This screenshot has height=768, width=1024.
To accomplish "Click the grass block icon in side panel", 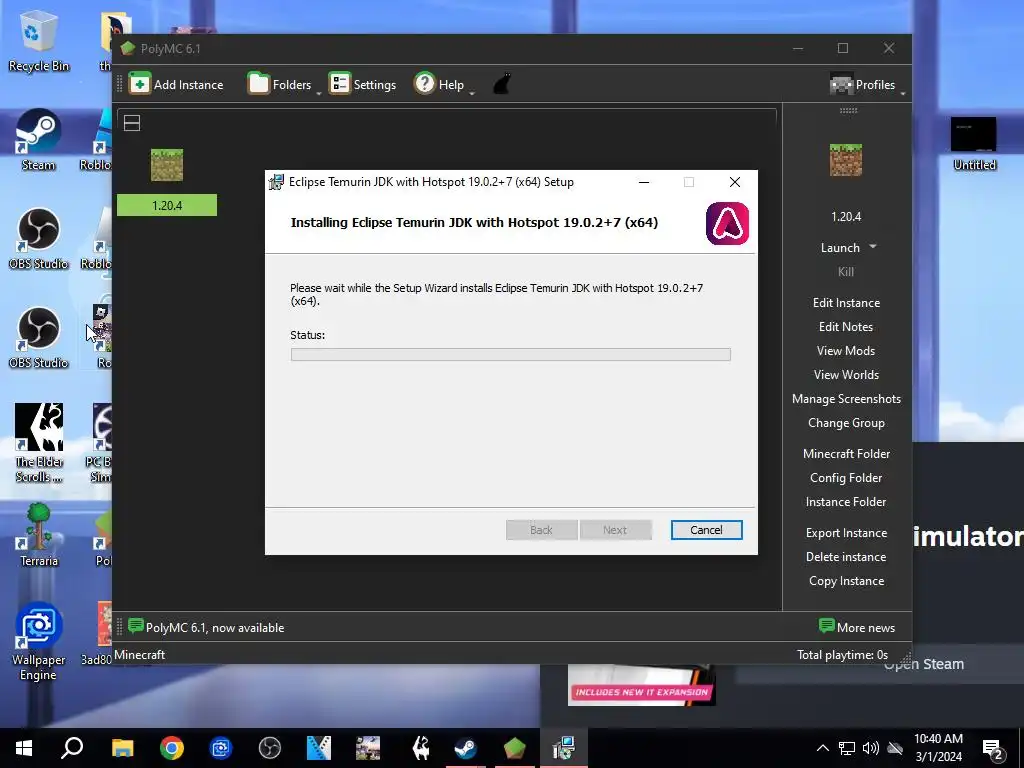I will [x=846, y=160].
